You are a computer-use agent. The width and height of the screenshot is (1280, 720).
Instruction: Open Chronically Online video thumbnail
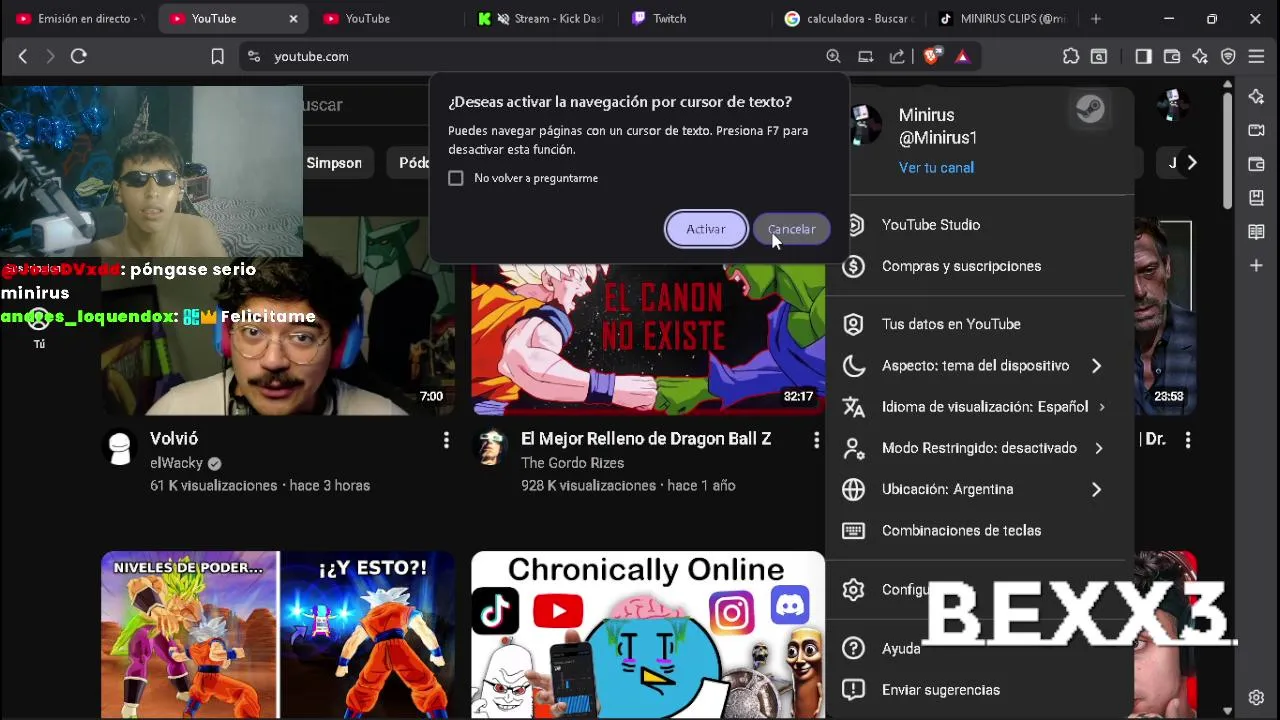[x=648, y=635]
